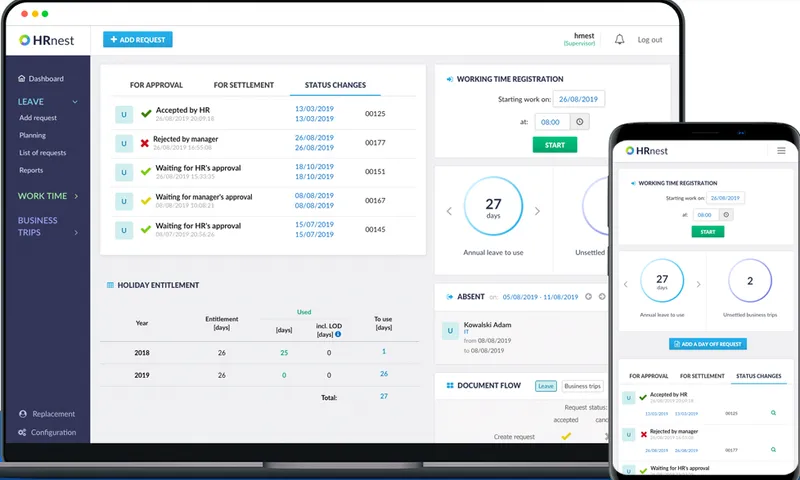The image size is (800, 480).
Task: Click yellow checkmark of Waiting for manager's approval
Action: [x=145, y=200]
